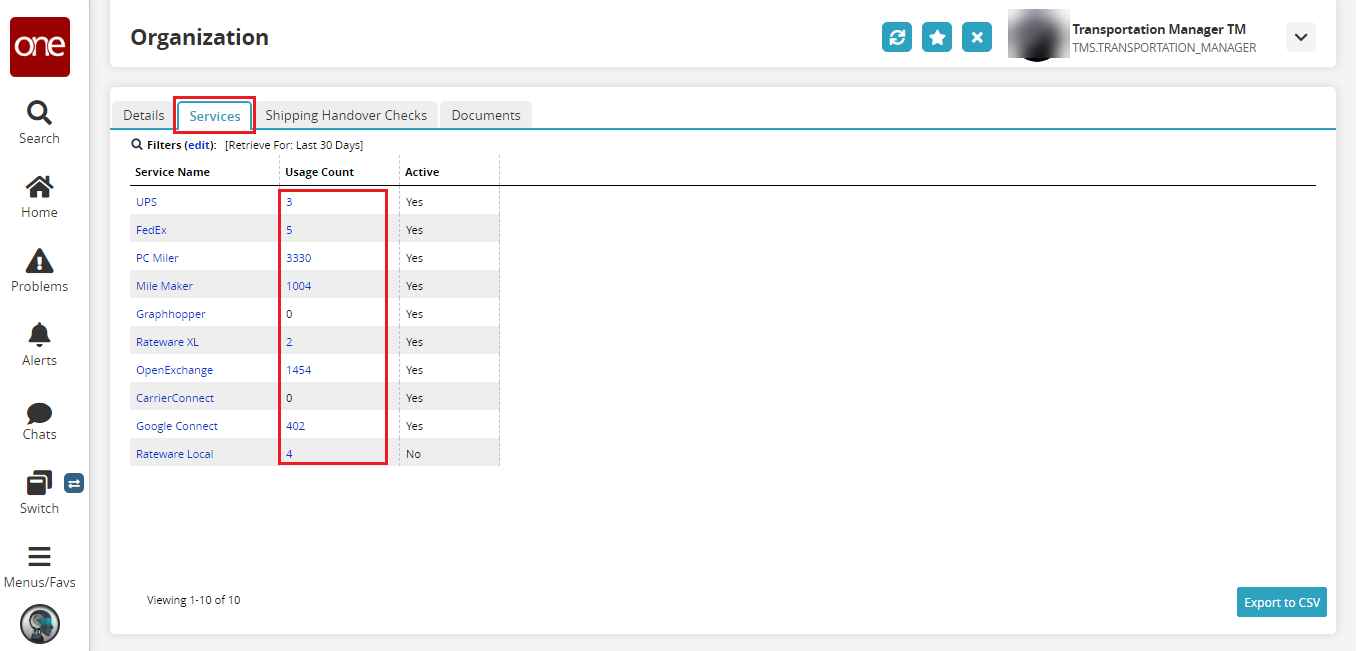Click Rateware Local usage count 4
Viewport: 1357px width, 651px height.
[289, 454]
